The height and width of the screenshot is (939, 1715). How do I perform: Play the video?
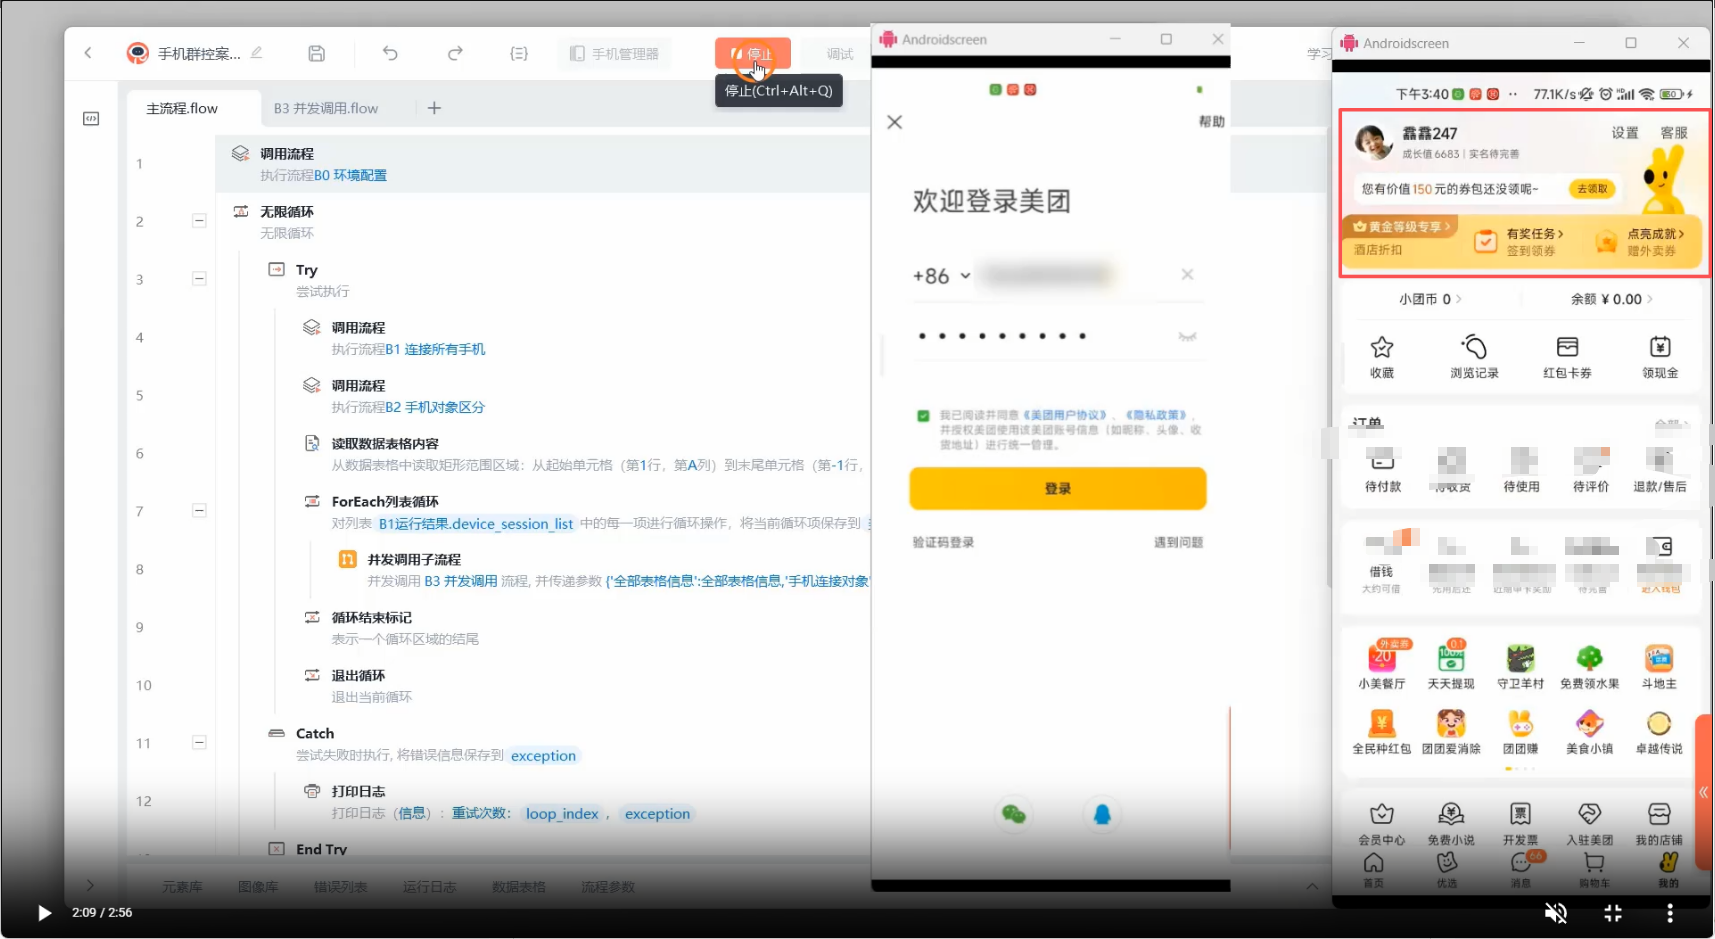[44, 912]
